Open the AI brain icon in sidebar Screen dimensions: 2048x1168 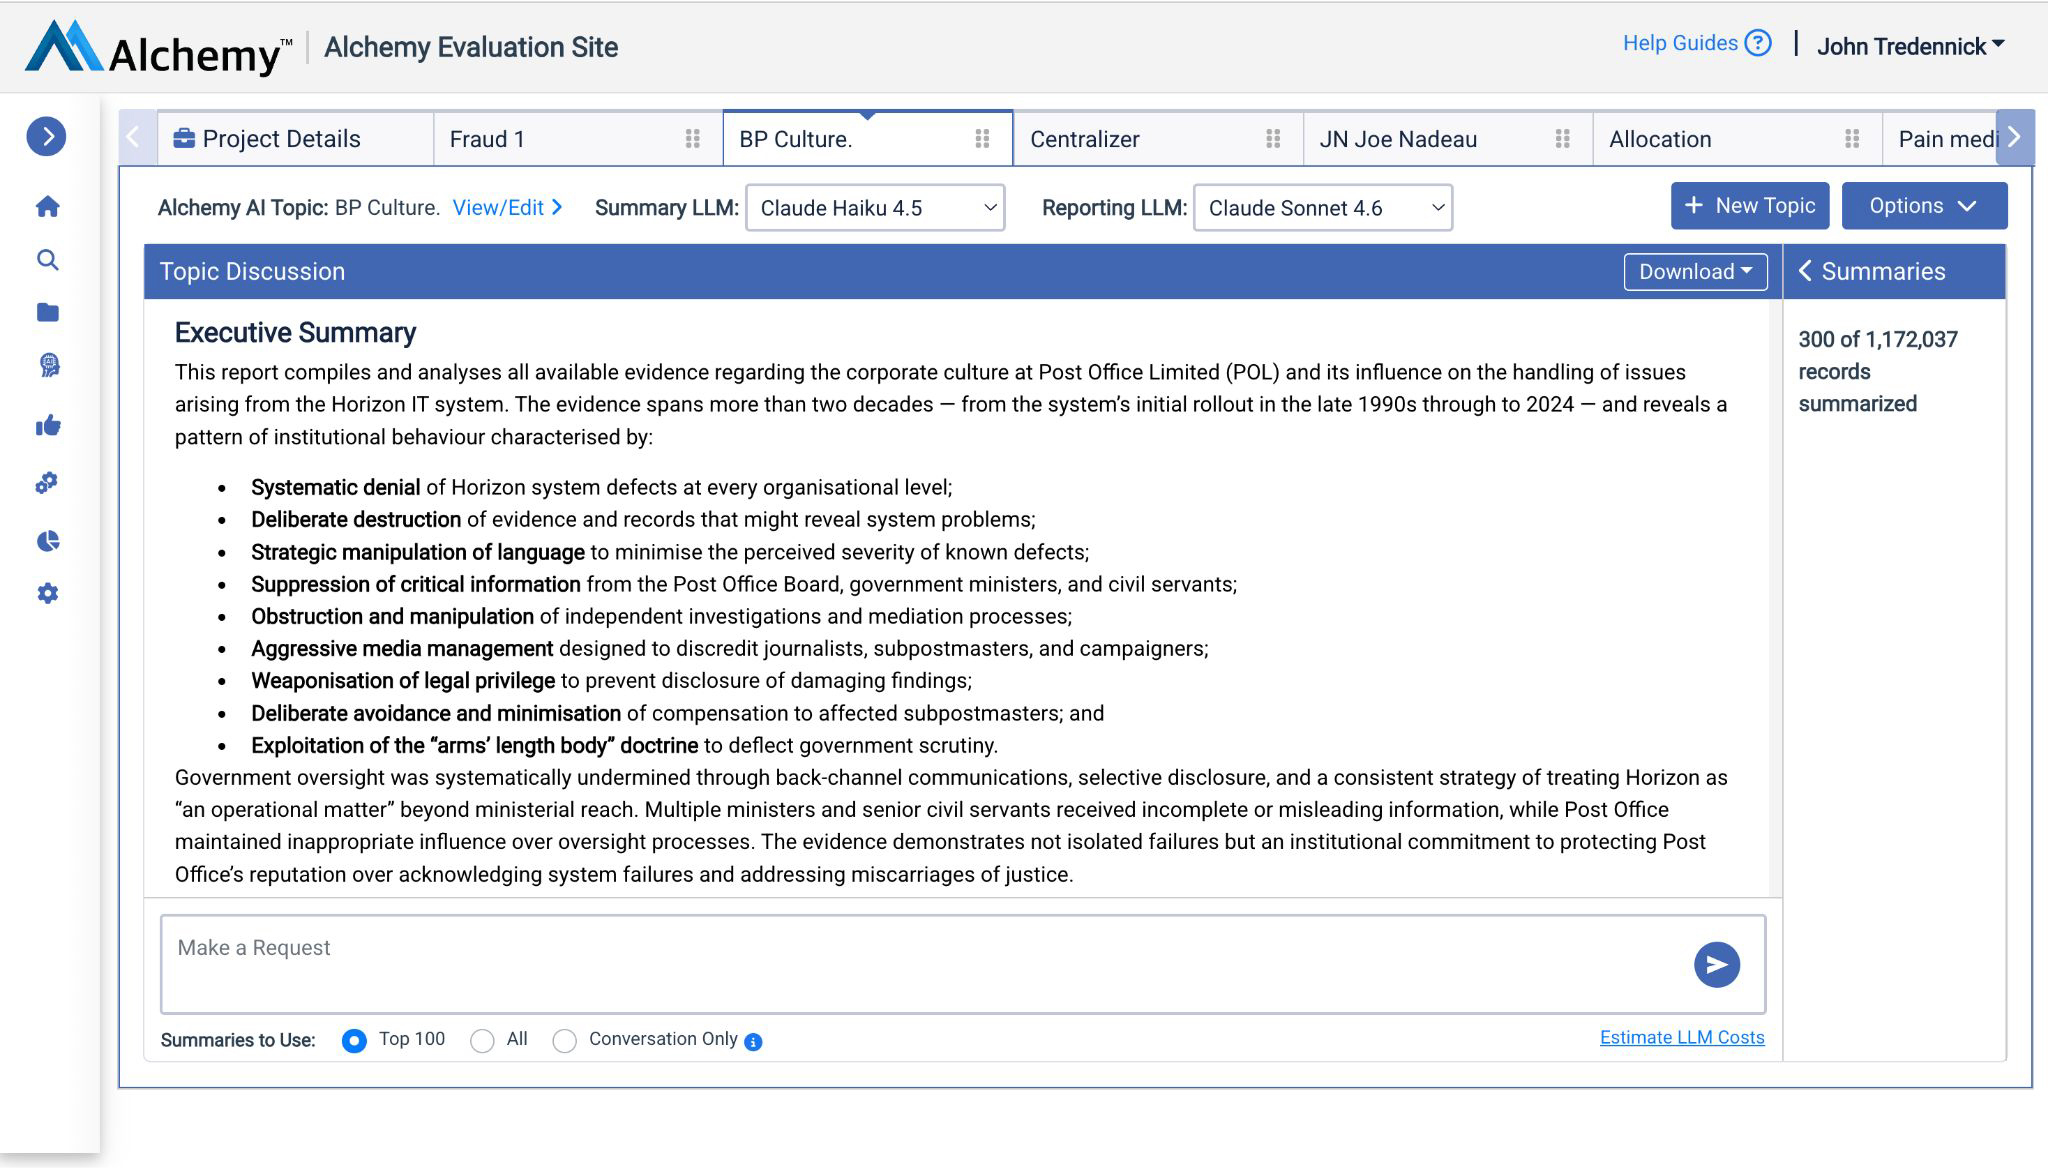(x=48, y=366)
